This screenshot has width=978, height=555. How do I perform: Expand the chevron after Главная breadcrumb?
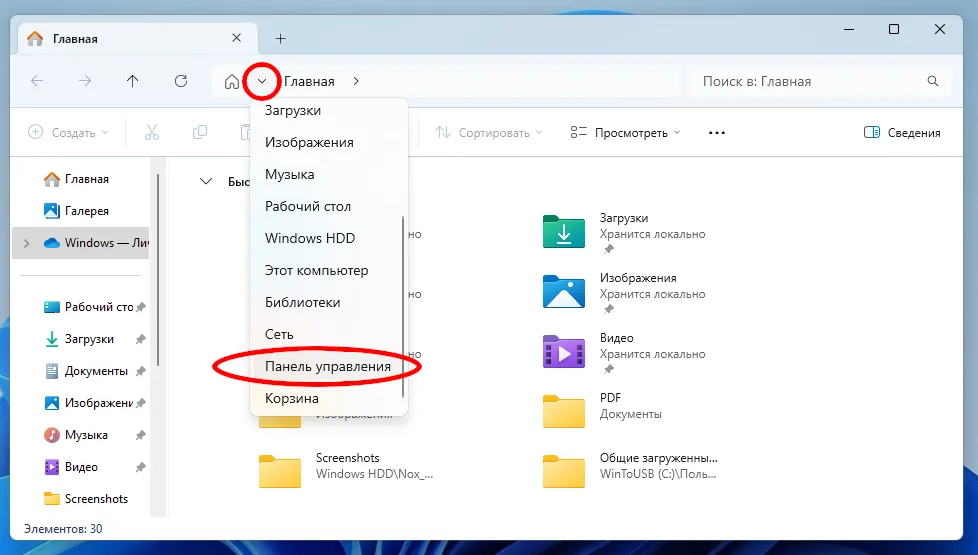tap(356, 81)
